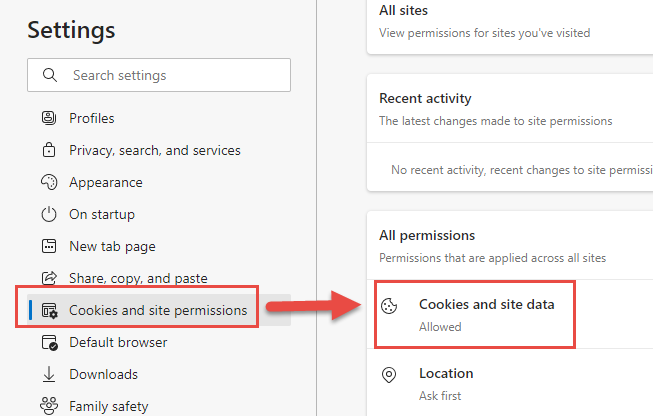Click the On startup power icon

tap(49, 214)
